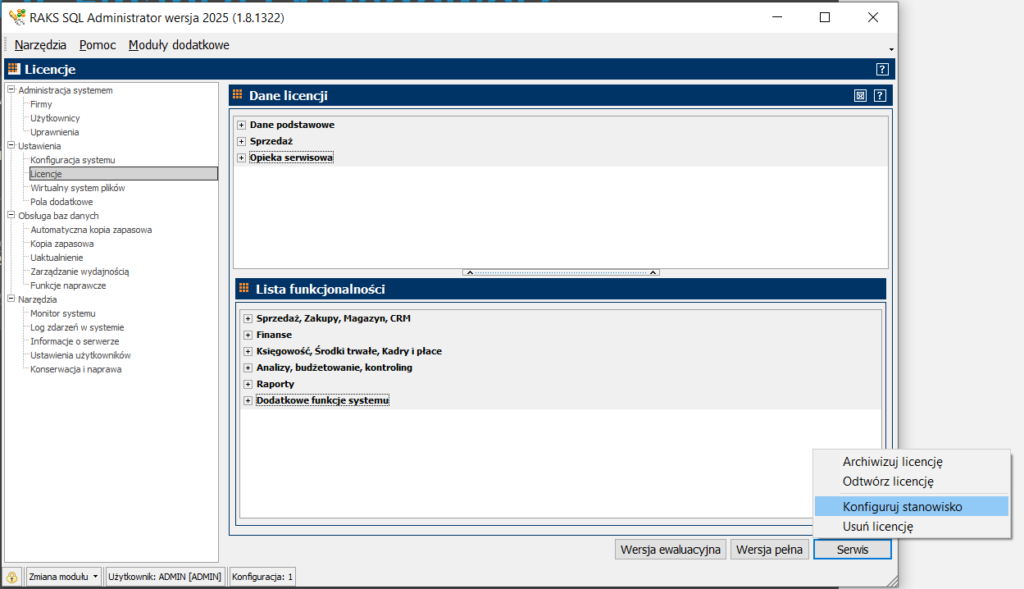Viewport: 1024px width, 589px height.
Task: Select Firmy in the tree
Action: pos(41,104)
